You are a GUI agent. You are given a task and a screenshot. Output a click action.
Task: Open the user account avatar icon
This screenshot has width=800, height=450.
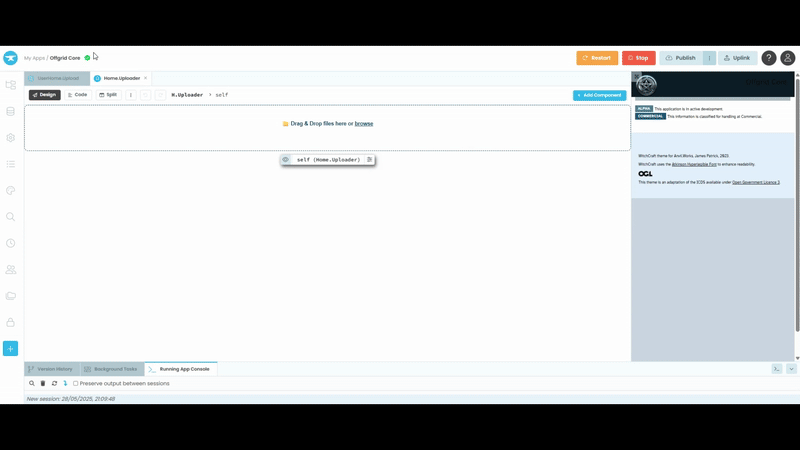[788, 58]
